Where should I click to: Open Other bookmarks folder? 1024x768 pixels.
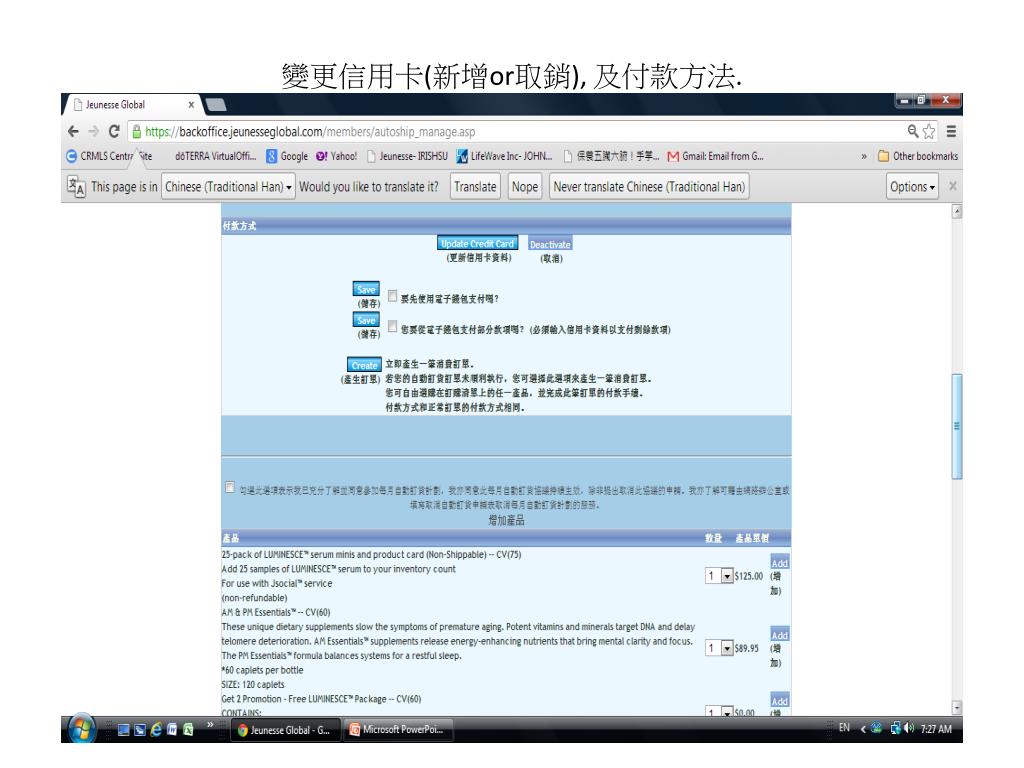coord(918,156)
